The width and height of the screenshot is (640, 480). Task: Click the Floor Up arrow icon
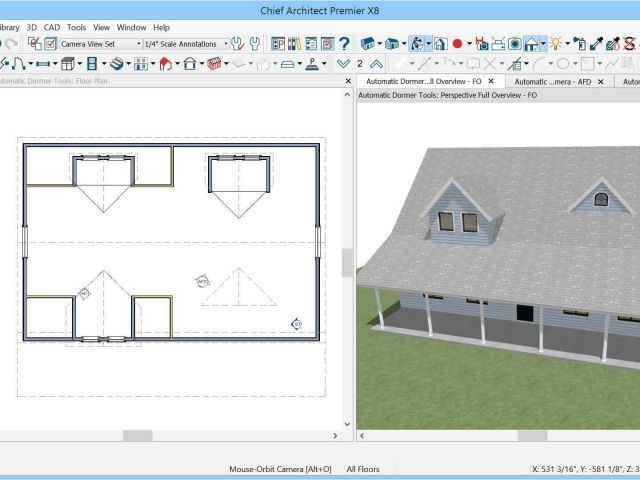coord(376,64)
